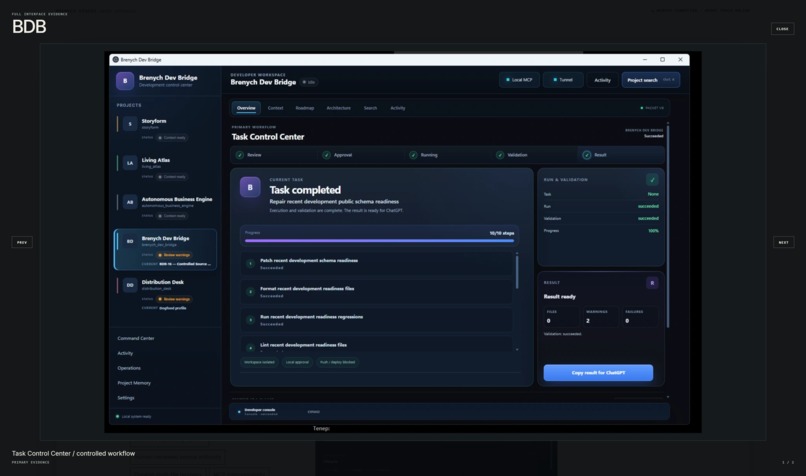806x476 pixels.
Task: Click the step 3 number circle for Run regressions
Action: tap(250, 320)
